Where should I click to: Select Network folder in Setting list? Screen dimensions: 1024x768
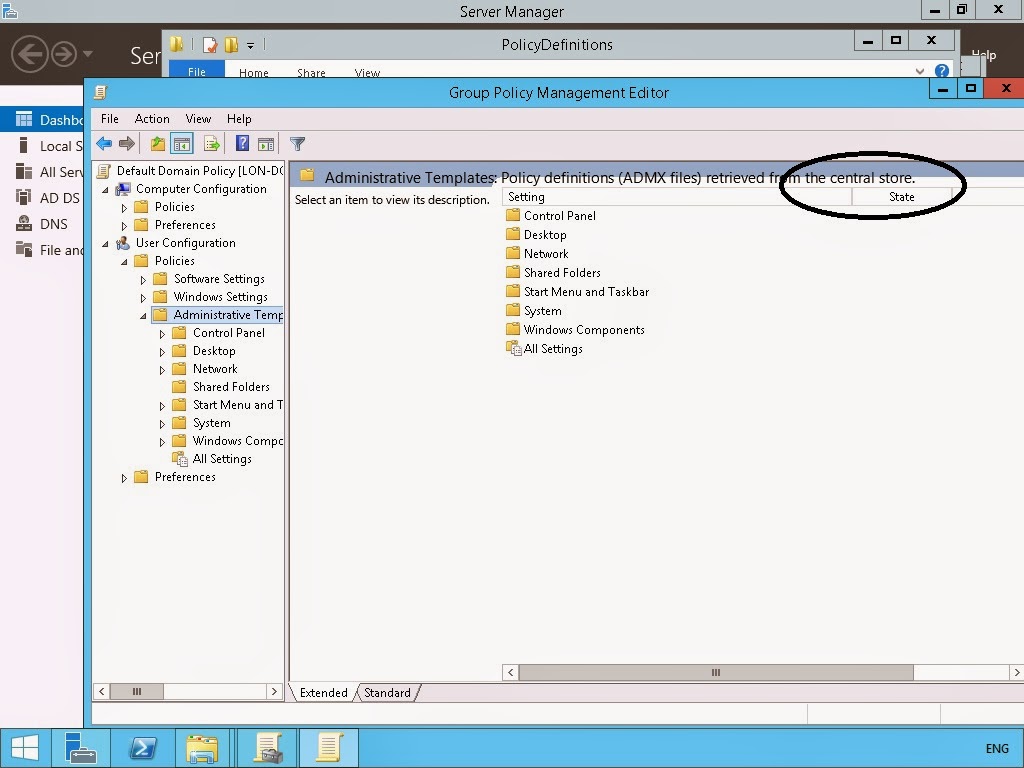point(537,253)
